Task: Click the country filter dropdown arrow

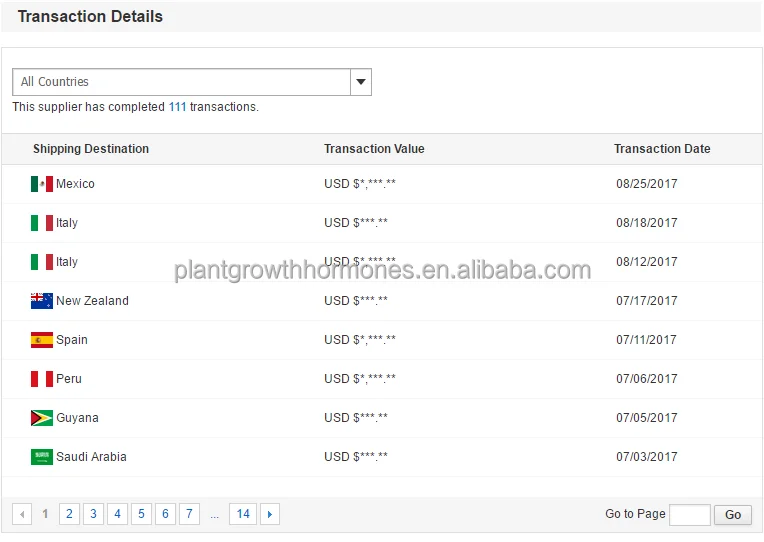Action: click(361, 82)
